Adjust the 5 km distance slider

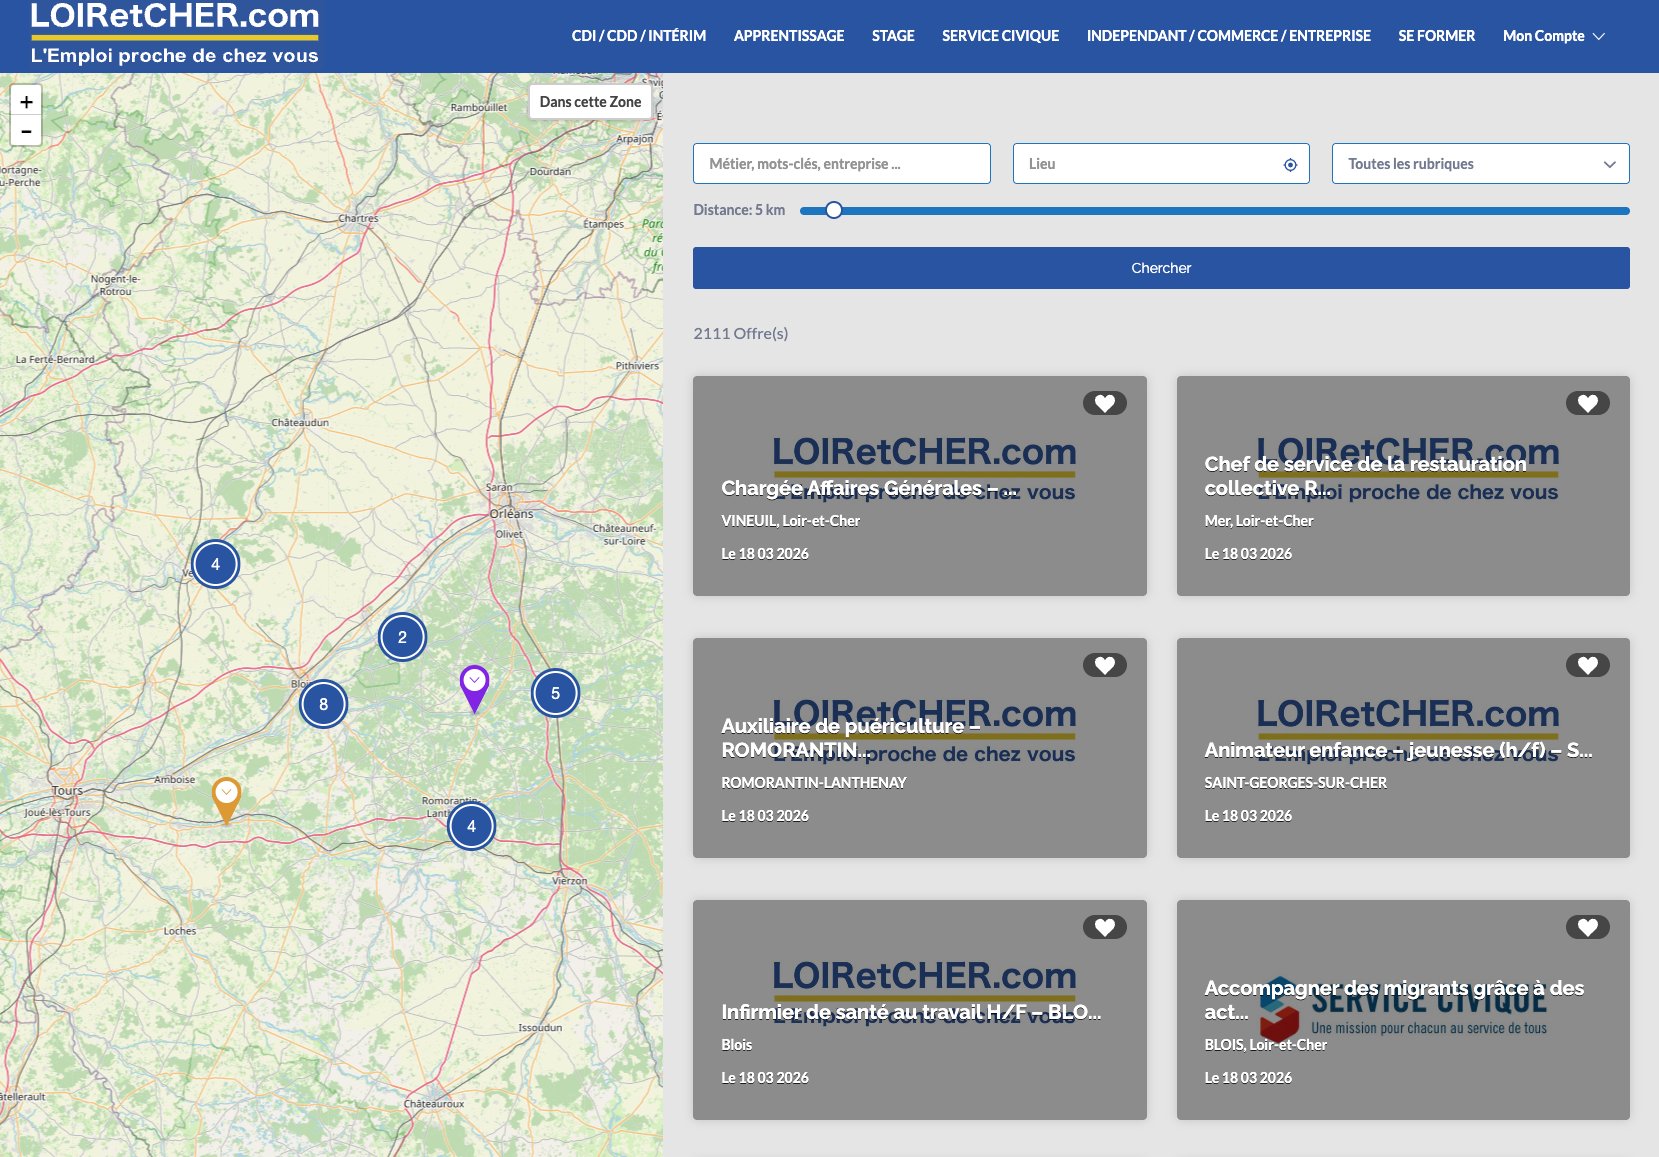point(833,211)
